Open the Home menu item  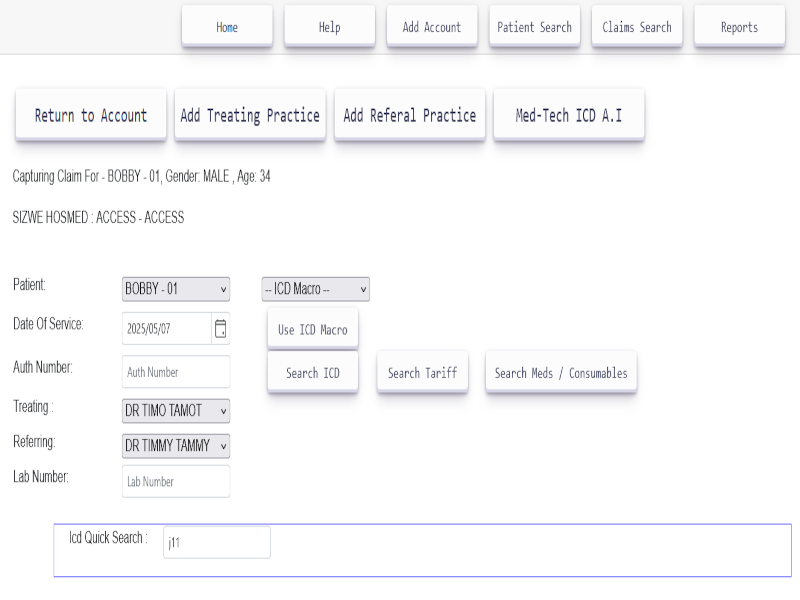[227, 27]
